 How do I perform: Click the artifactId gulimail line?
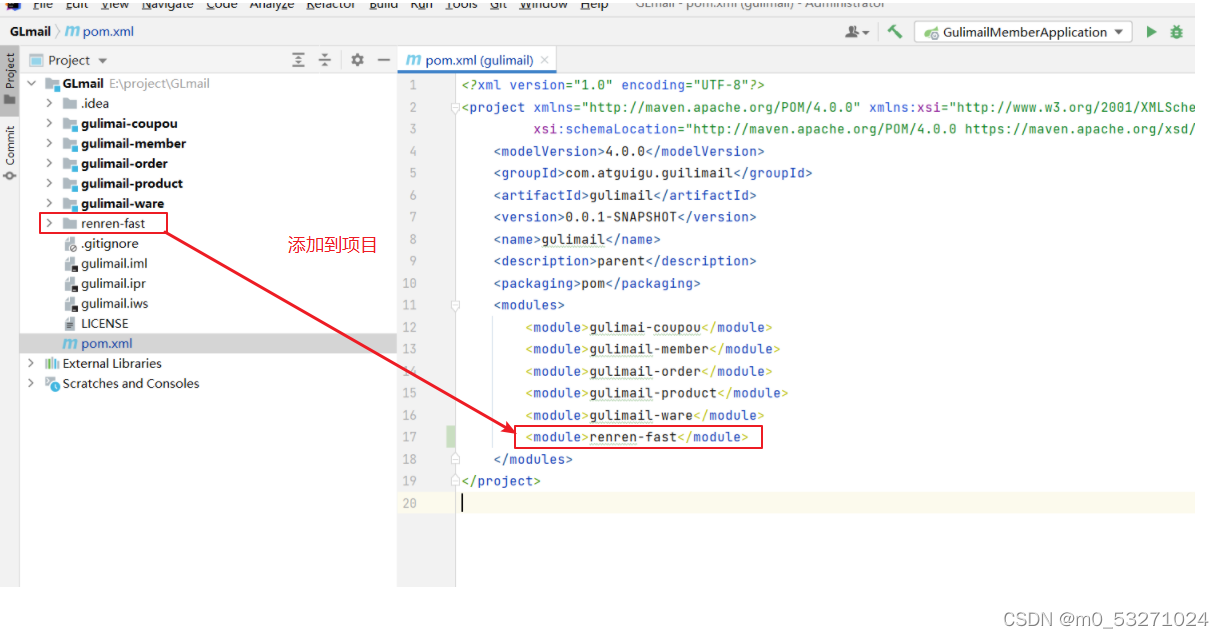(x=625, y=196)
